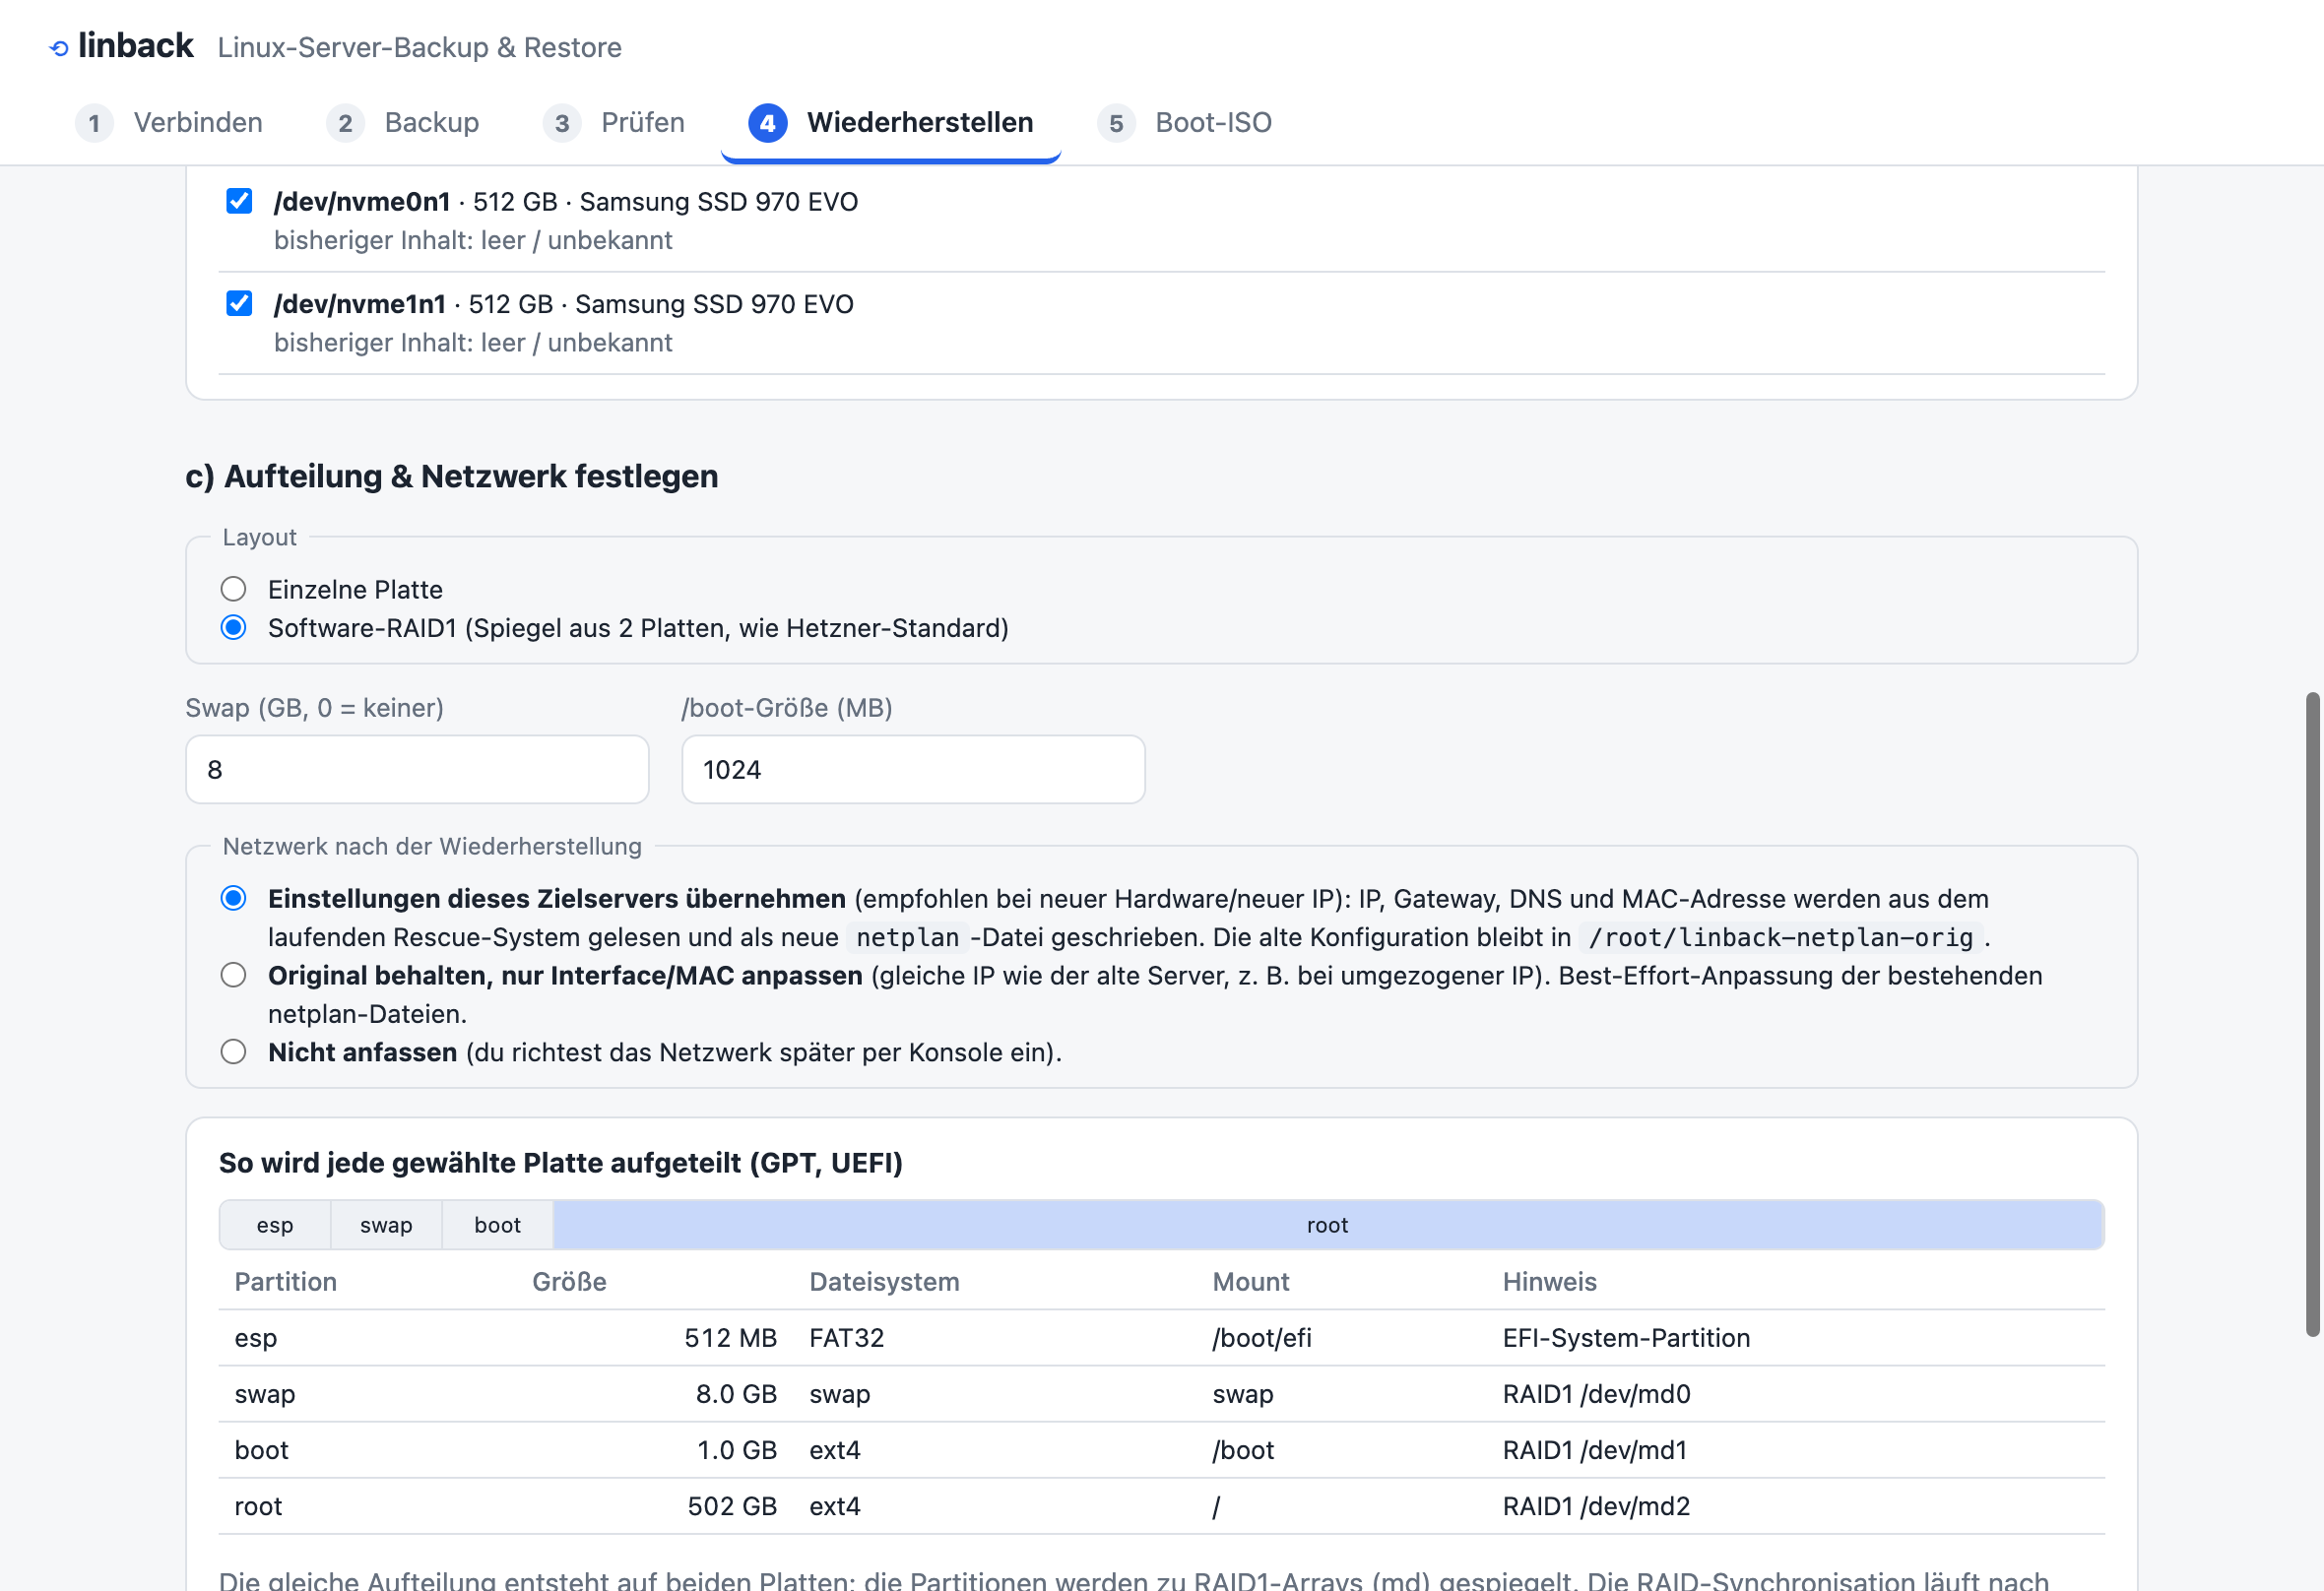
Task: Go to the Prüfen step tab
Action: tap(614, 123)
